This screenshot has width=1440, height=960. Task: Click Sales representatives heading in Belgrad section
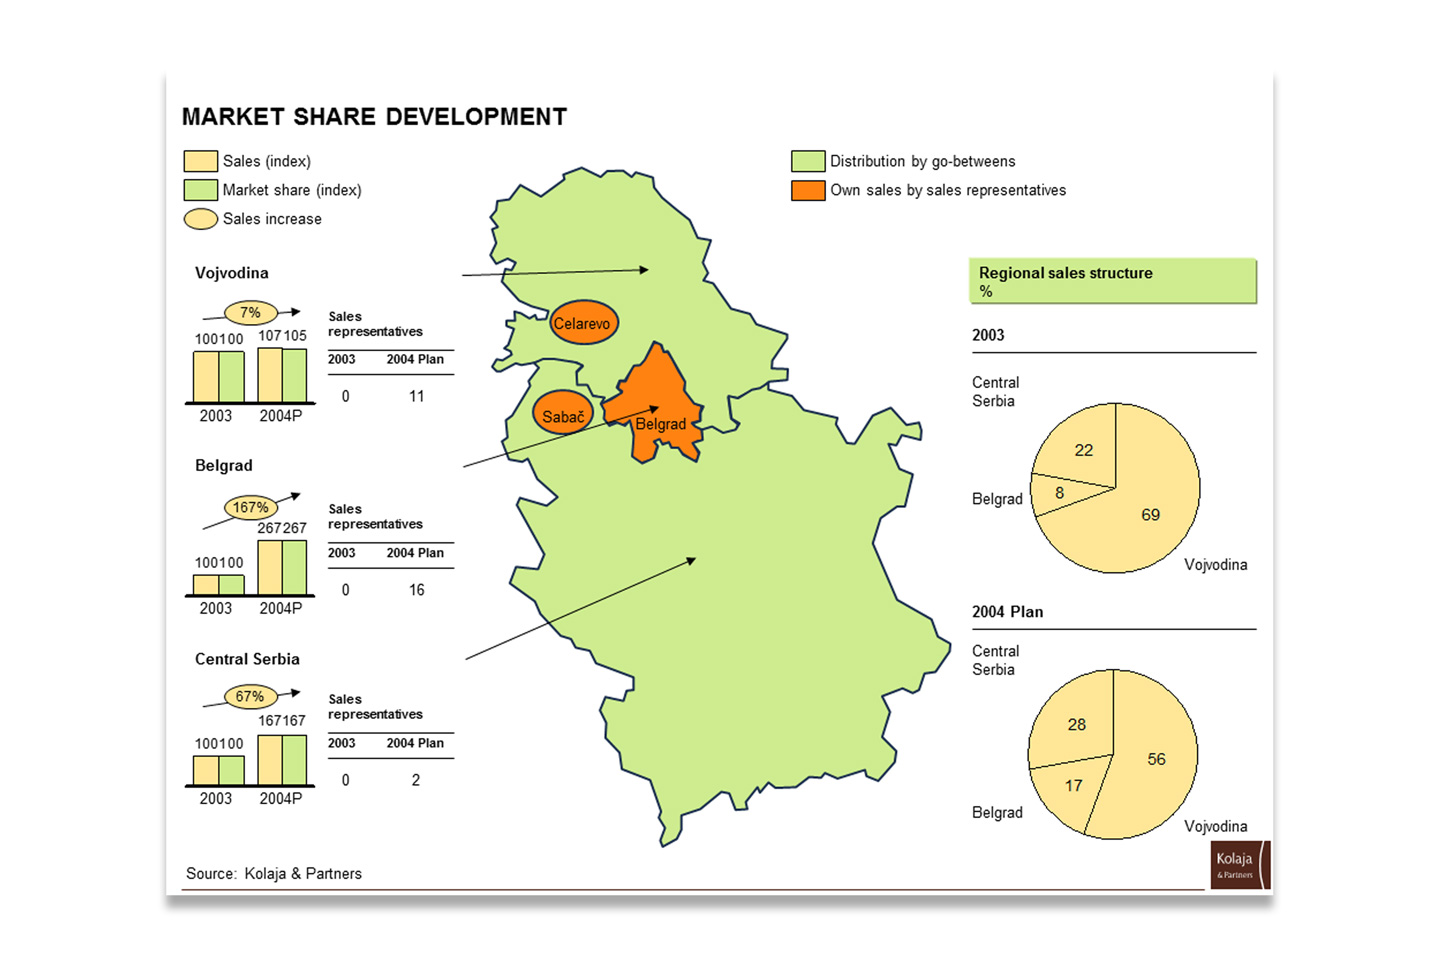(375, 517)
